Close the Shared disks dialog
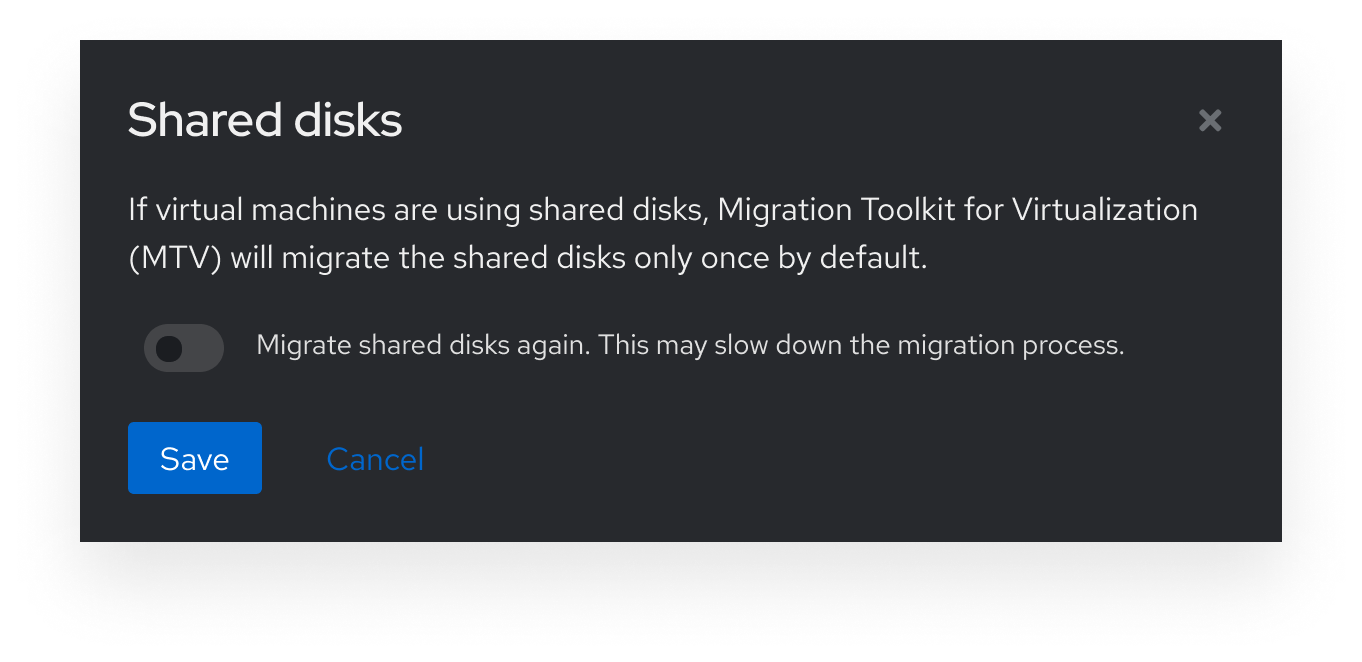Image resolution: width=1362 pixels, height=662 pixels. [x=1210, y=121]
